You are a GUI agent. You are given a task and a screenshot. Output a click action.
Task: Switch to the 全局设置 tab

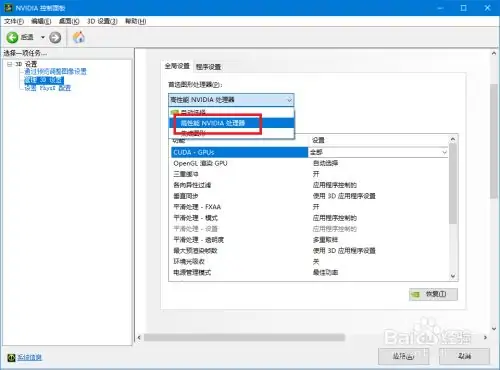[177, 66]
